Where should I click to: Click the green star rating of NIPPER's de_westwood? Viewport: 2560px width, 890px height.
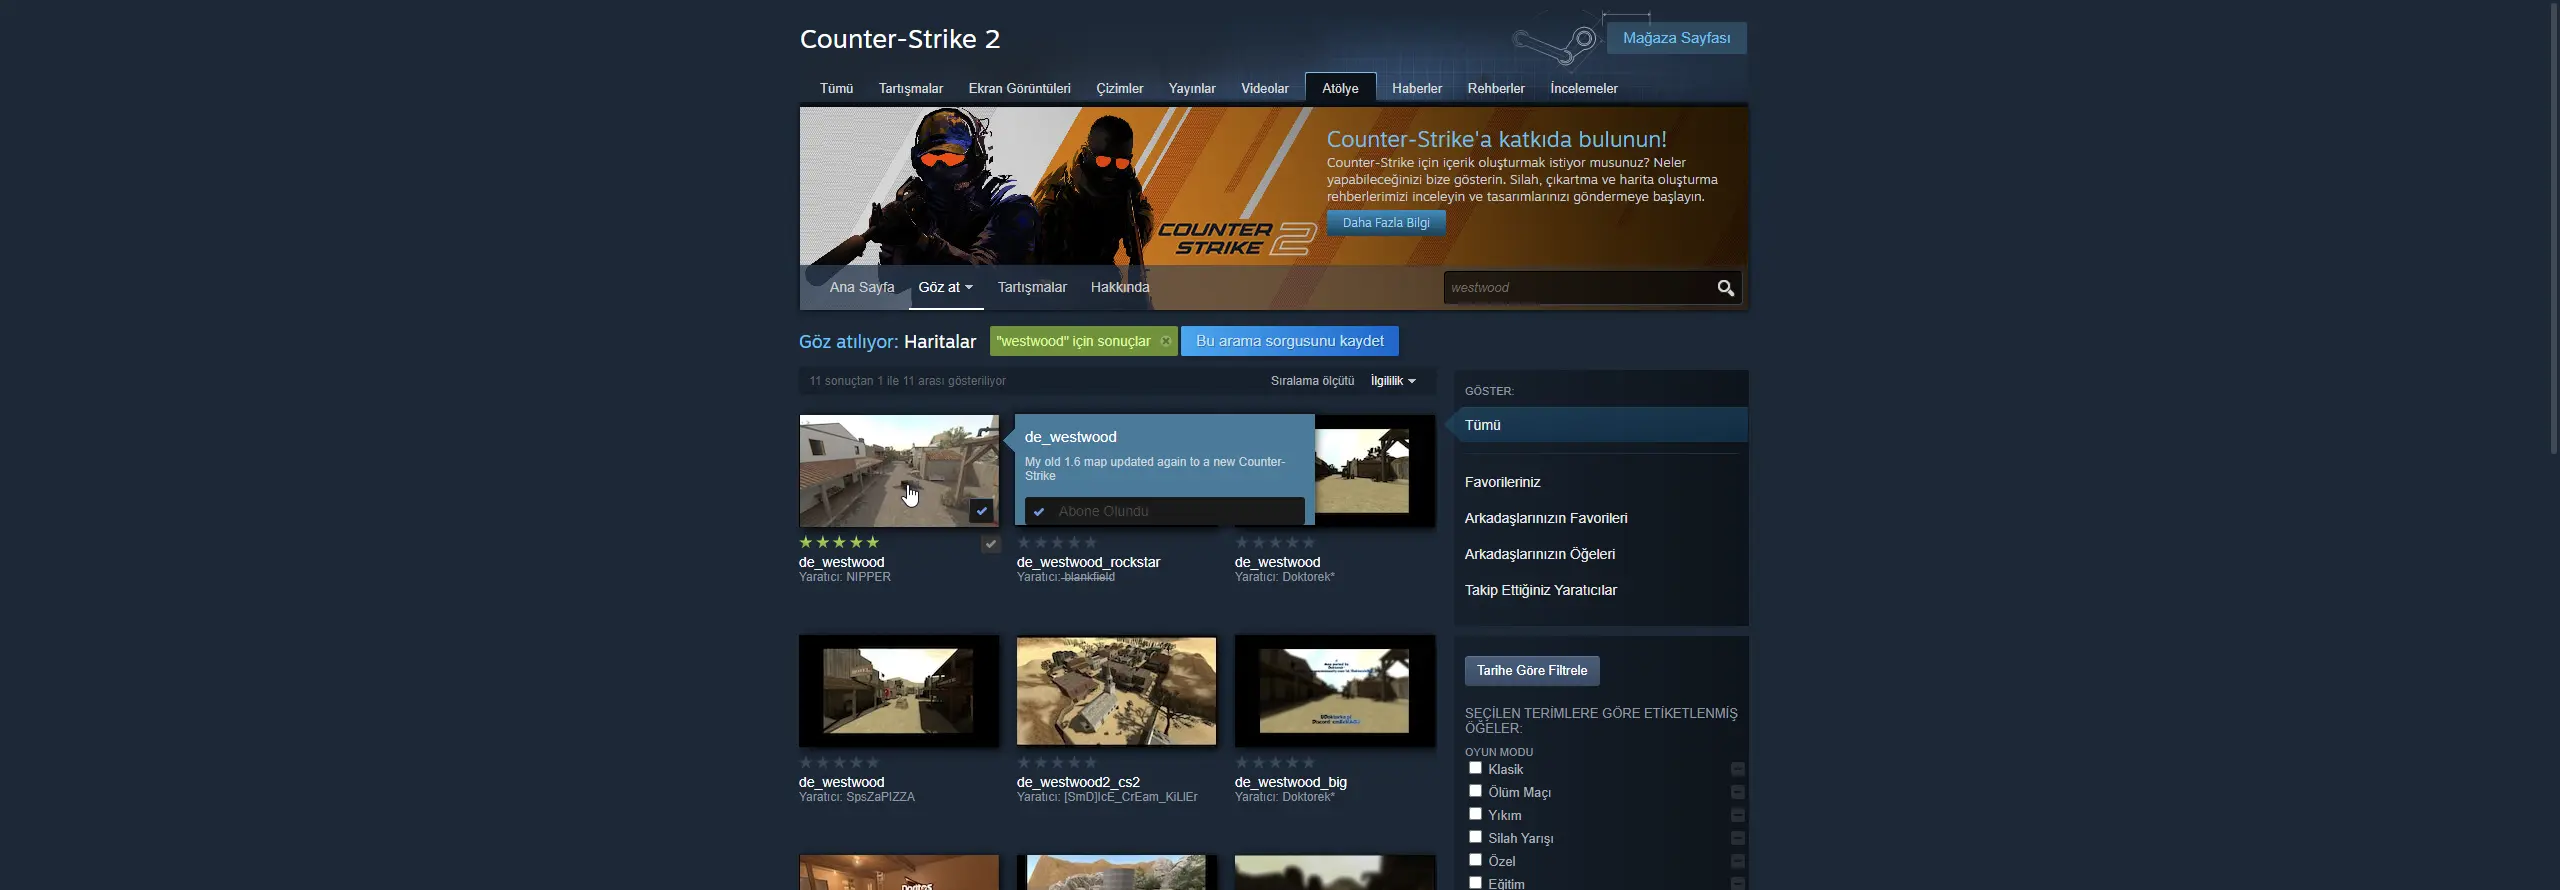(x=839, y=542)
